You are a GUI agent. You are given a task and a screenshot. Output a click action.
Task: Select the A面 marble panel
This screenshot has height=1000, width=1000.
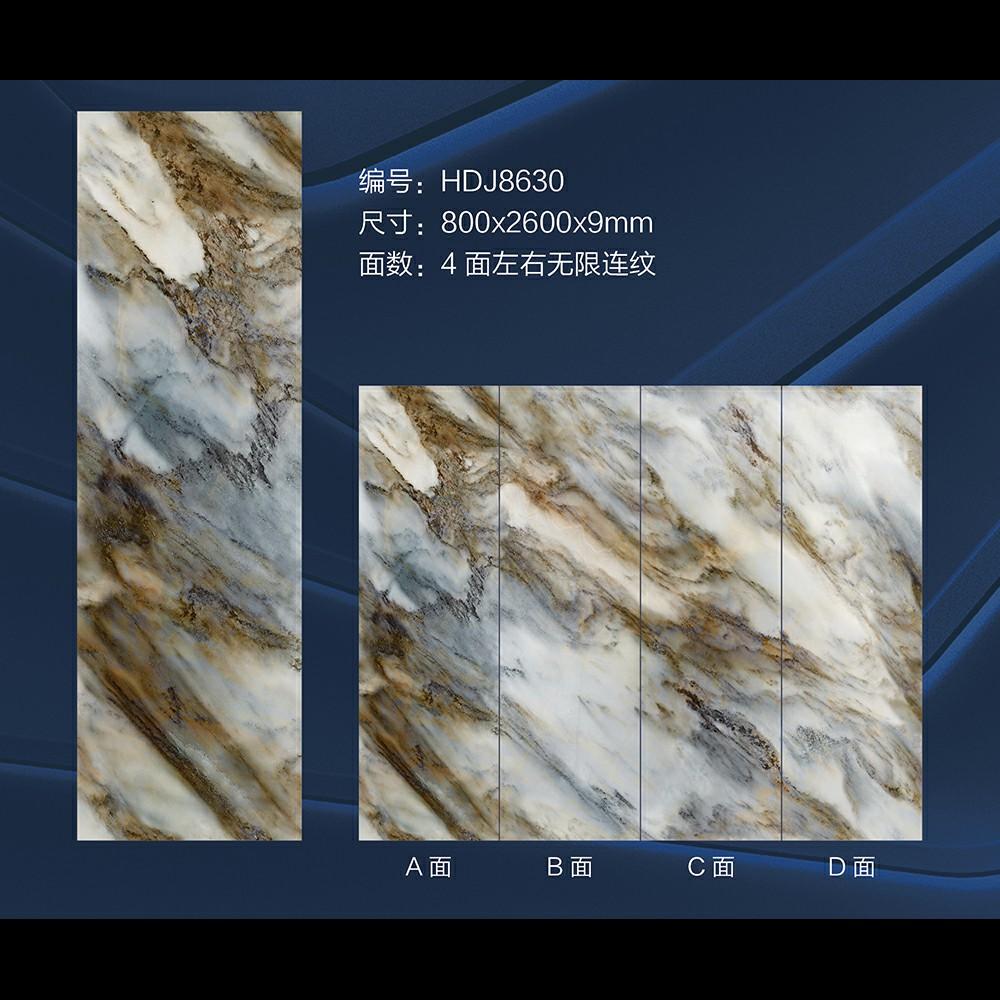point(429,613)
